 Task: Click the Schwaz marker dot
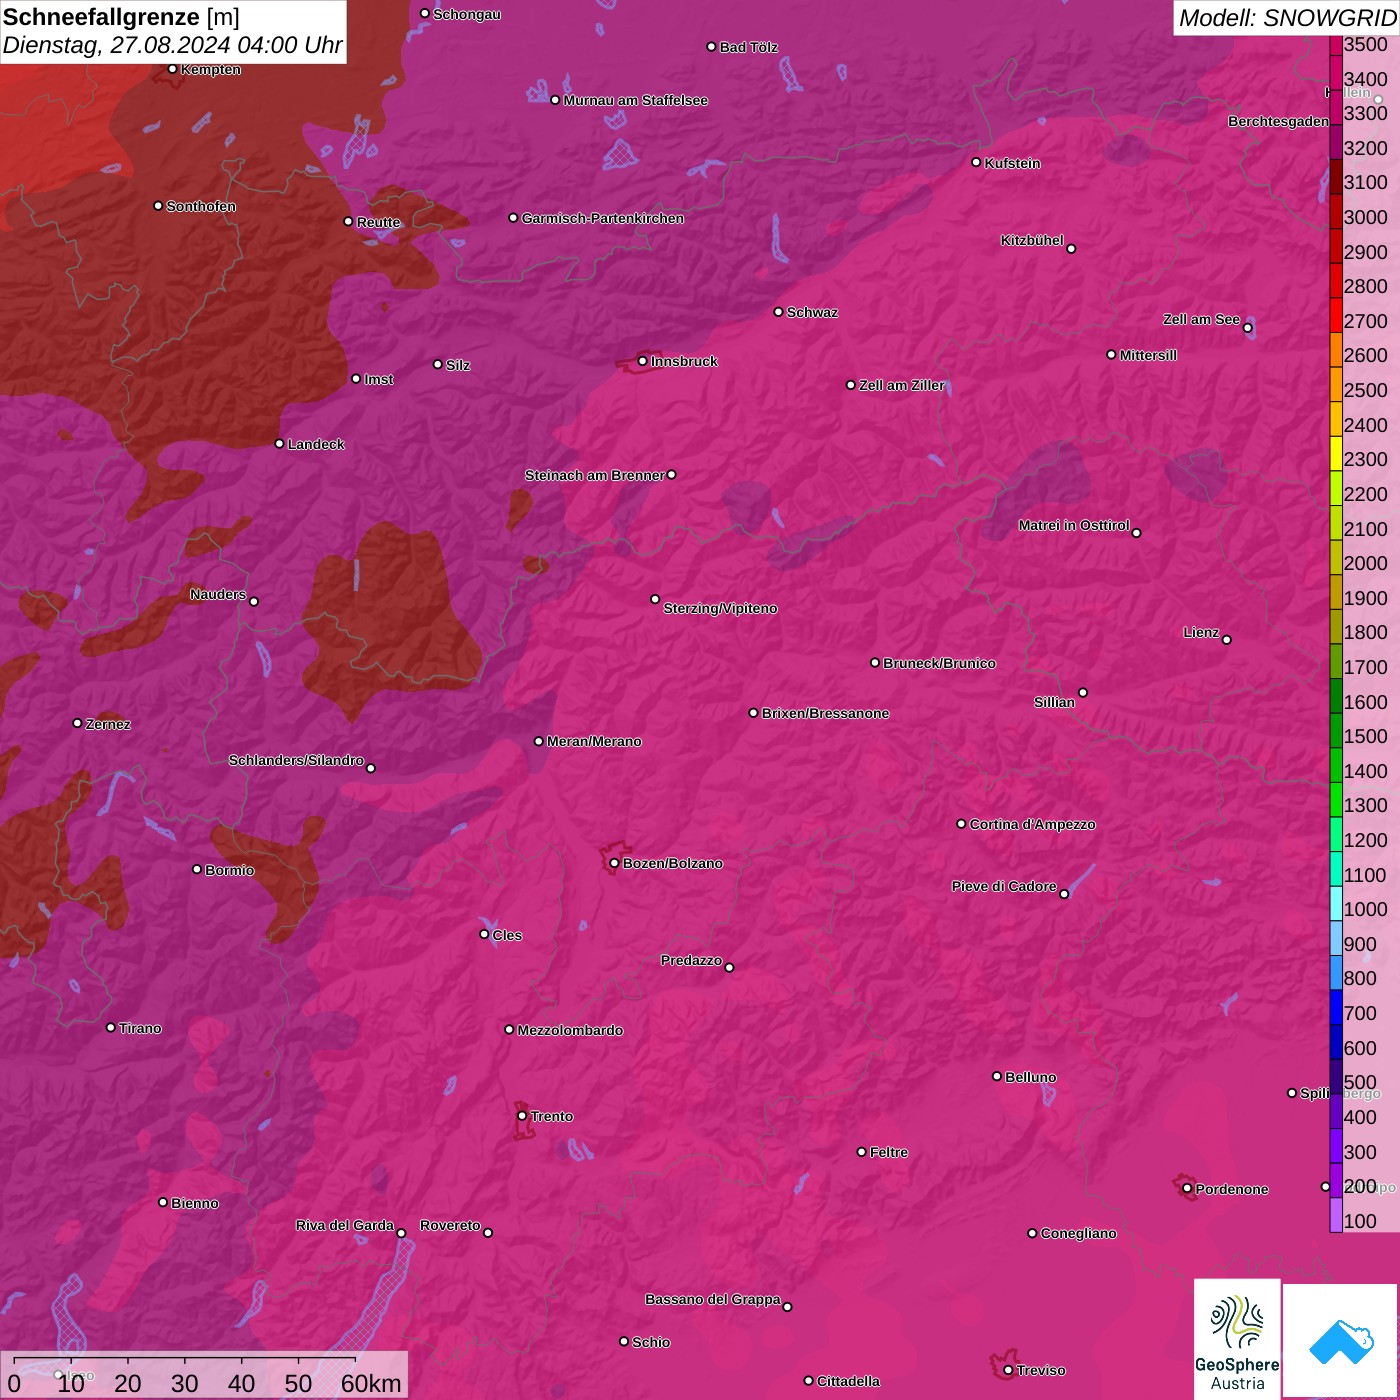click(x=778, y=312)
